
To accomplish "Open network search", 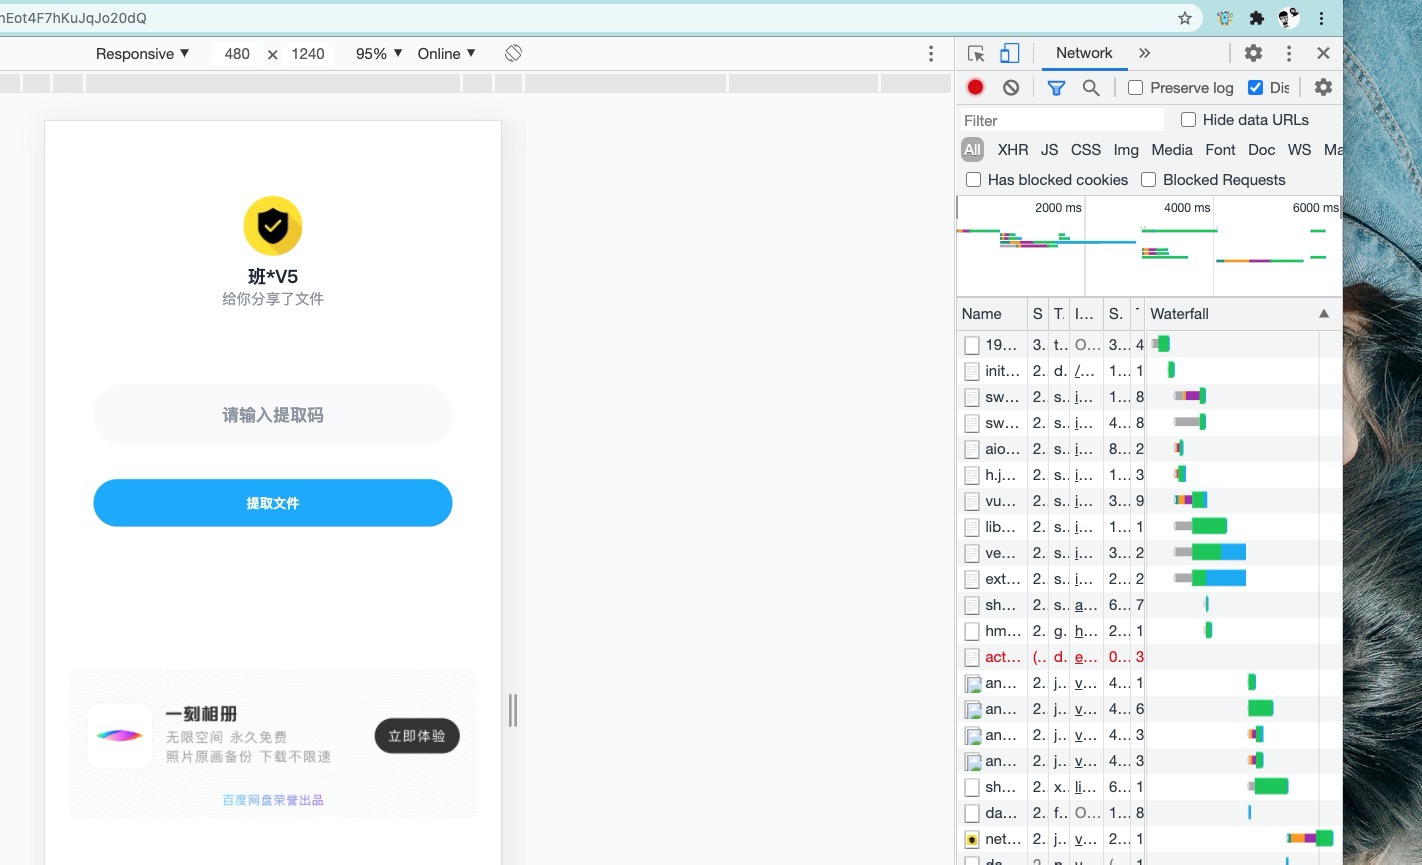I will pyautogui.click(x=1091, y=88).
